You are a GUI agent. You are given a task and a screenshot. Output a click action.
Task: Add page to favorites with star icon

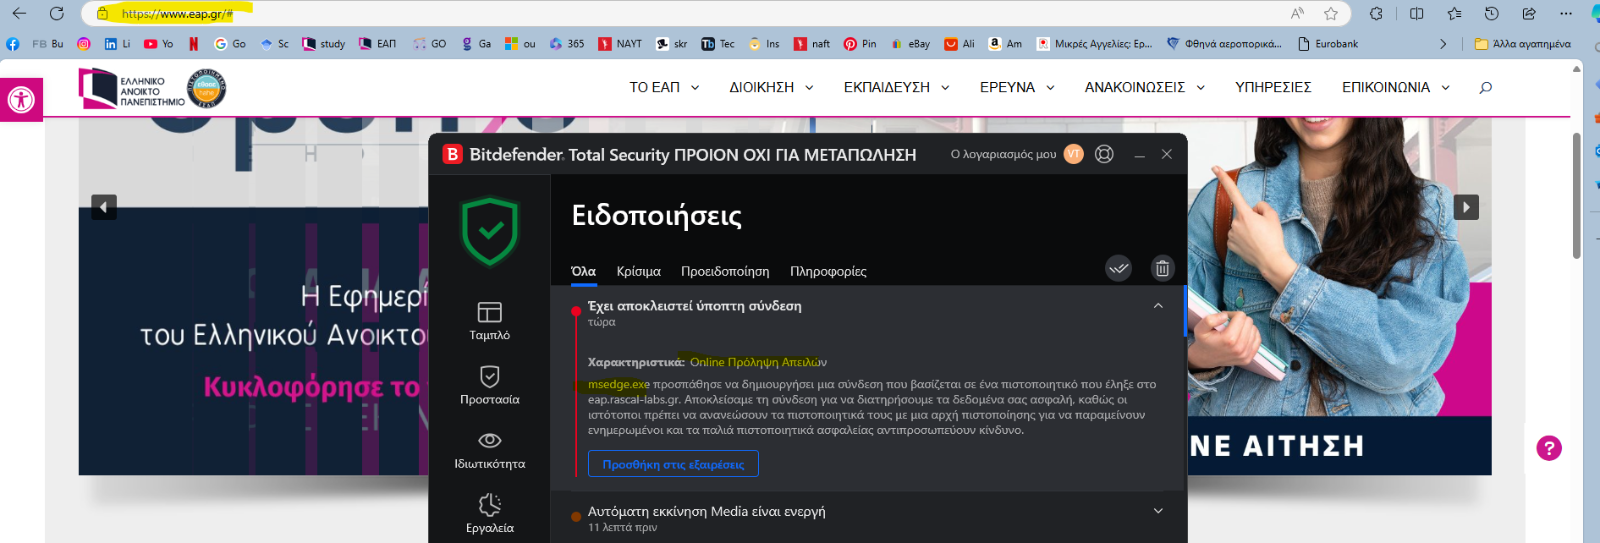[x=1331, y=13]
